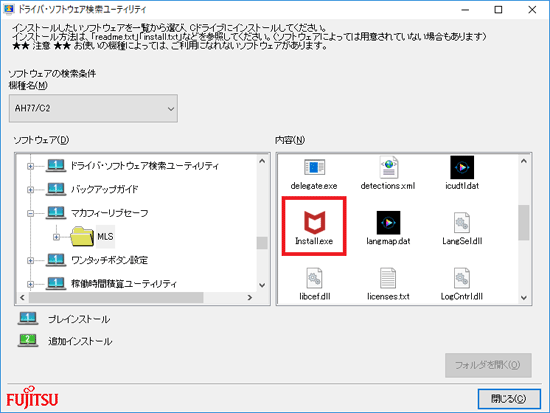Image resolution: width=550 pixels, height=413 pixels.
Task: Click software tree scroll down arrow
Action: click(x=262, y=285)
